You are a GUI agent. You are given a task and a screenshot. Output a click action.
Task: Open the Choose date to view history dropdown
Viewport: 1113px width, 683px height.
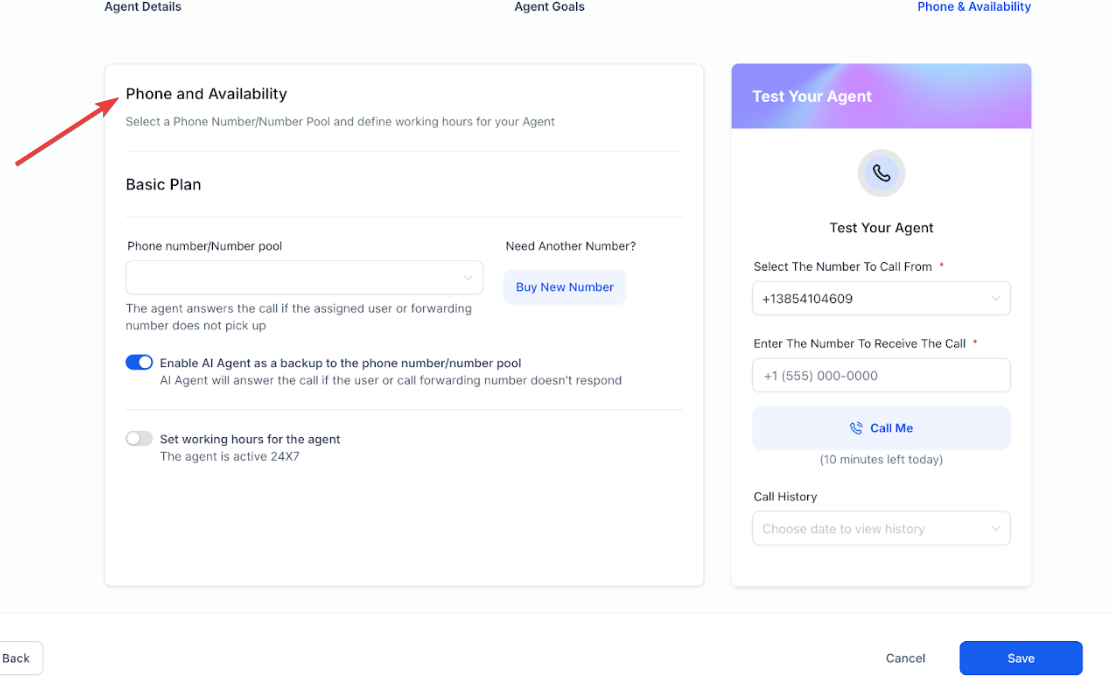(881, 529)
